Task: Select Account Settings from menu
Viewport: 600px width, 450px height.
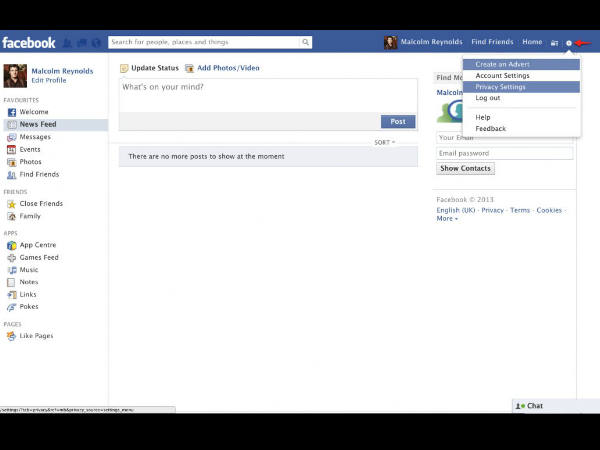Action: pos(521,76)
